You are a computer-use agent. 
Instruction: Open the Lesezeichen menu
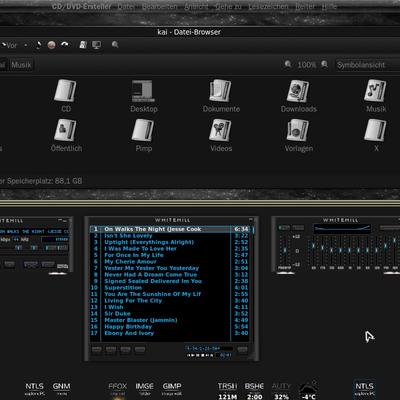click(268, 6)
